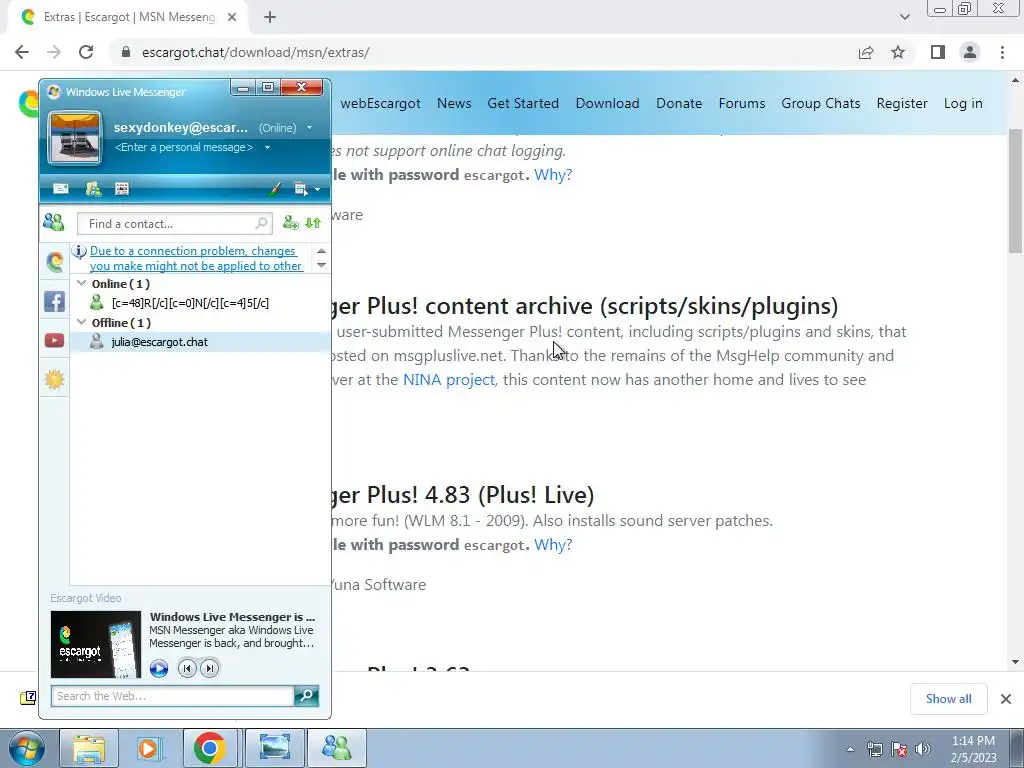Show next notification using down arrow

pyautogui.click(x=321, y=265)
